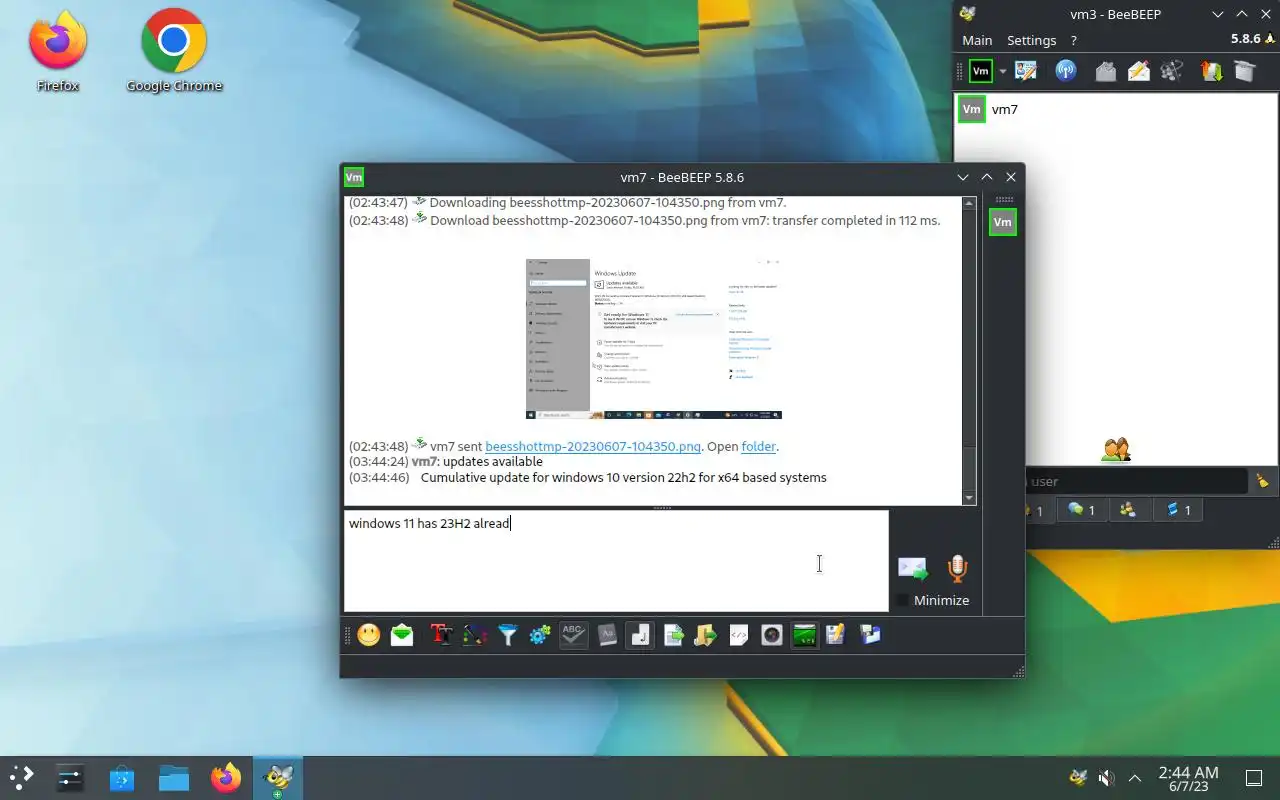Image resolution: width=1280 pixels, height=800 pixels.
Task: Open the folder link in chat
Action: click(x=759, y=446)
